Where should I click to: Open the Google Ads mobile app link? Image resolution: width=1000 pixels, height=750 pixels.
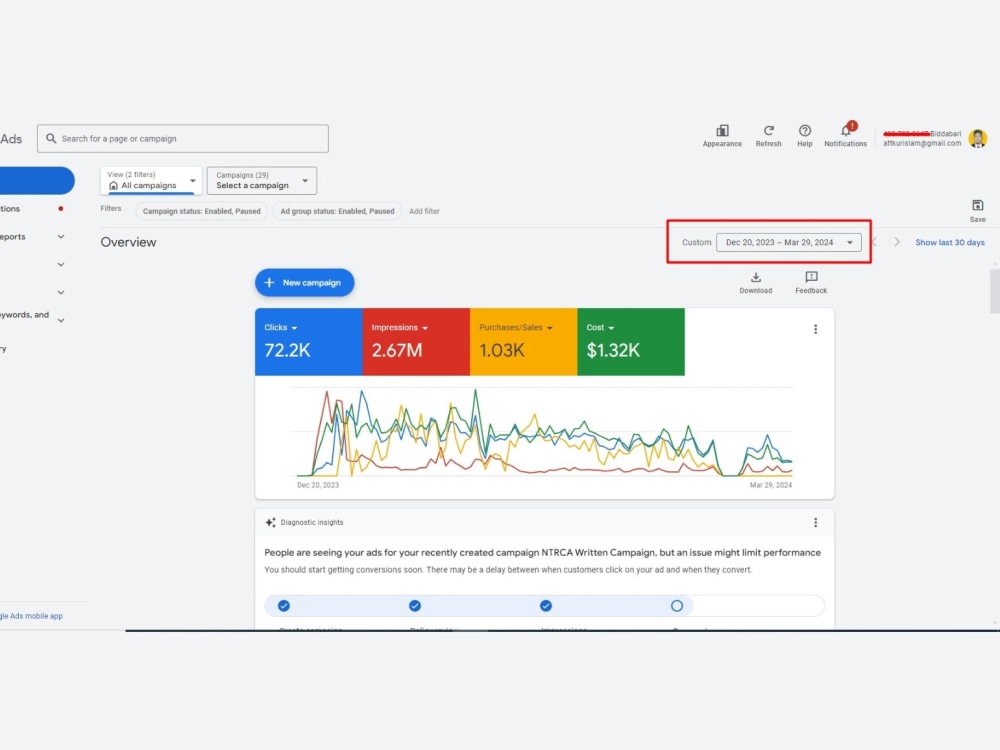tap(31, 616)
